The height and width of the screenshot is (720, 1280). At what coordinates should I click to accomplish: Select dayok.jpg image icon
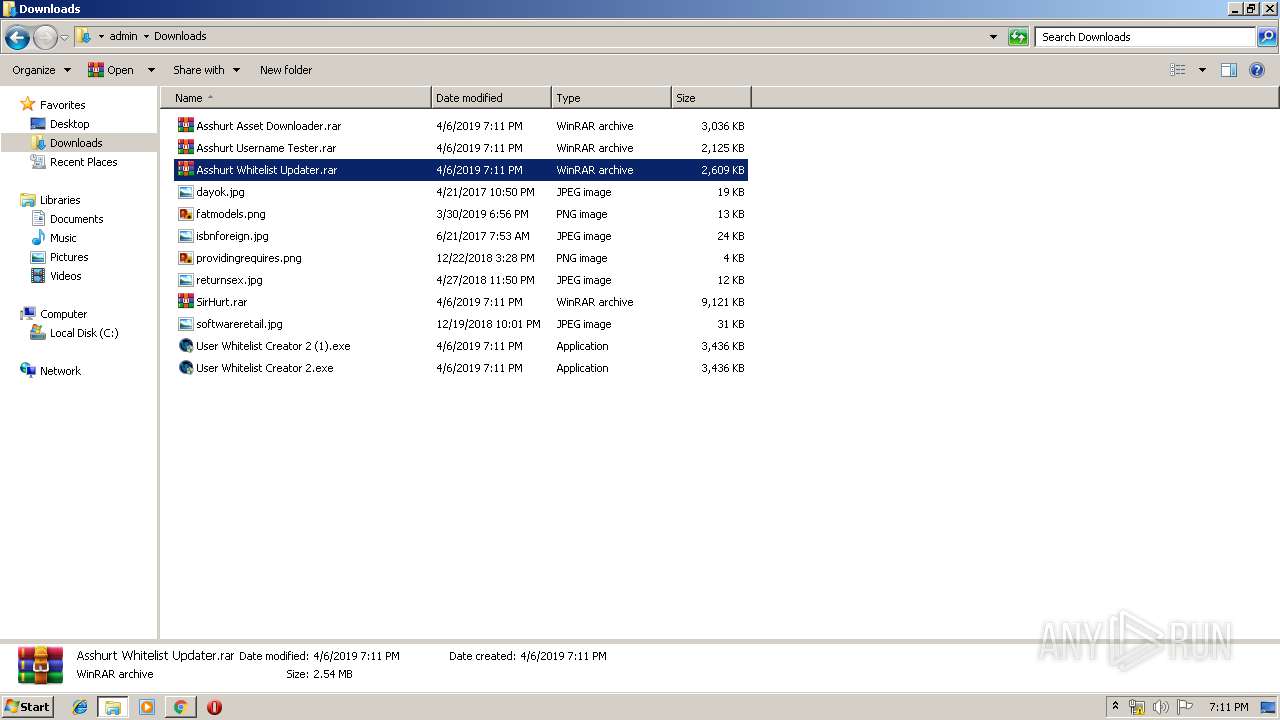pyautogui.click(x=185, y=192)
